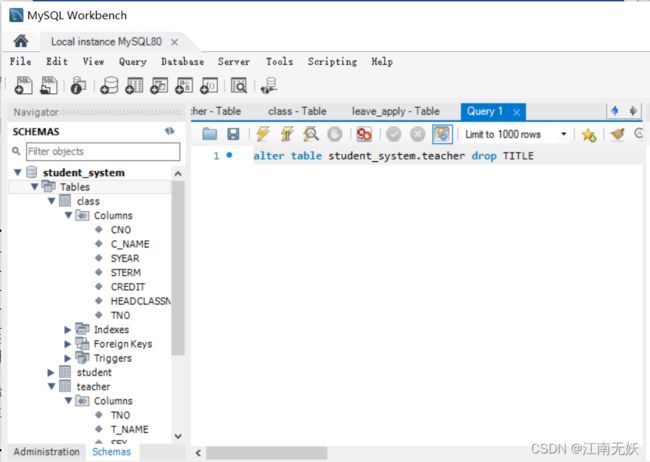Select the C_NAME column
Viewport: 650px width, 462px height.
pos(130,244)
